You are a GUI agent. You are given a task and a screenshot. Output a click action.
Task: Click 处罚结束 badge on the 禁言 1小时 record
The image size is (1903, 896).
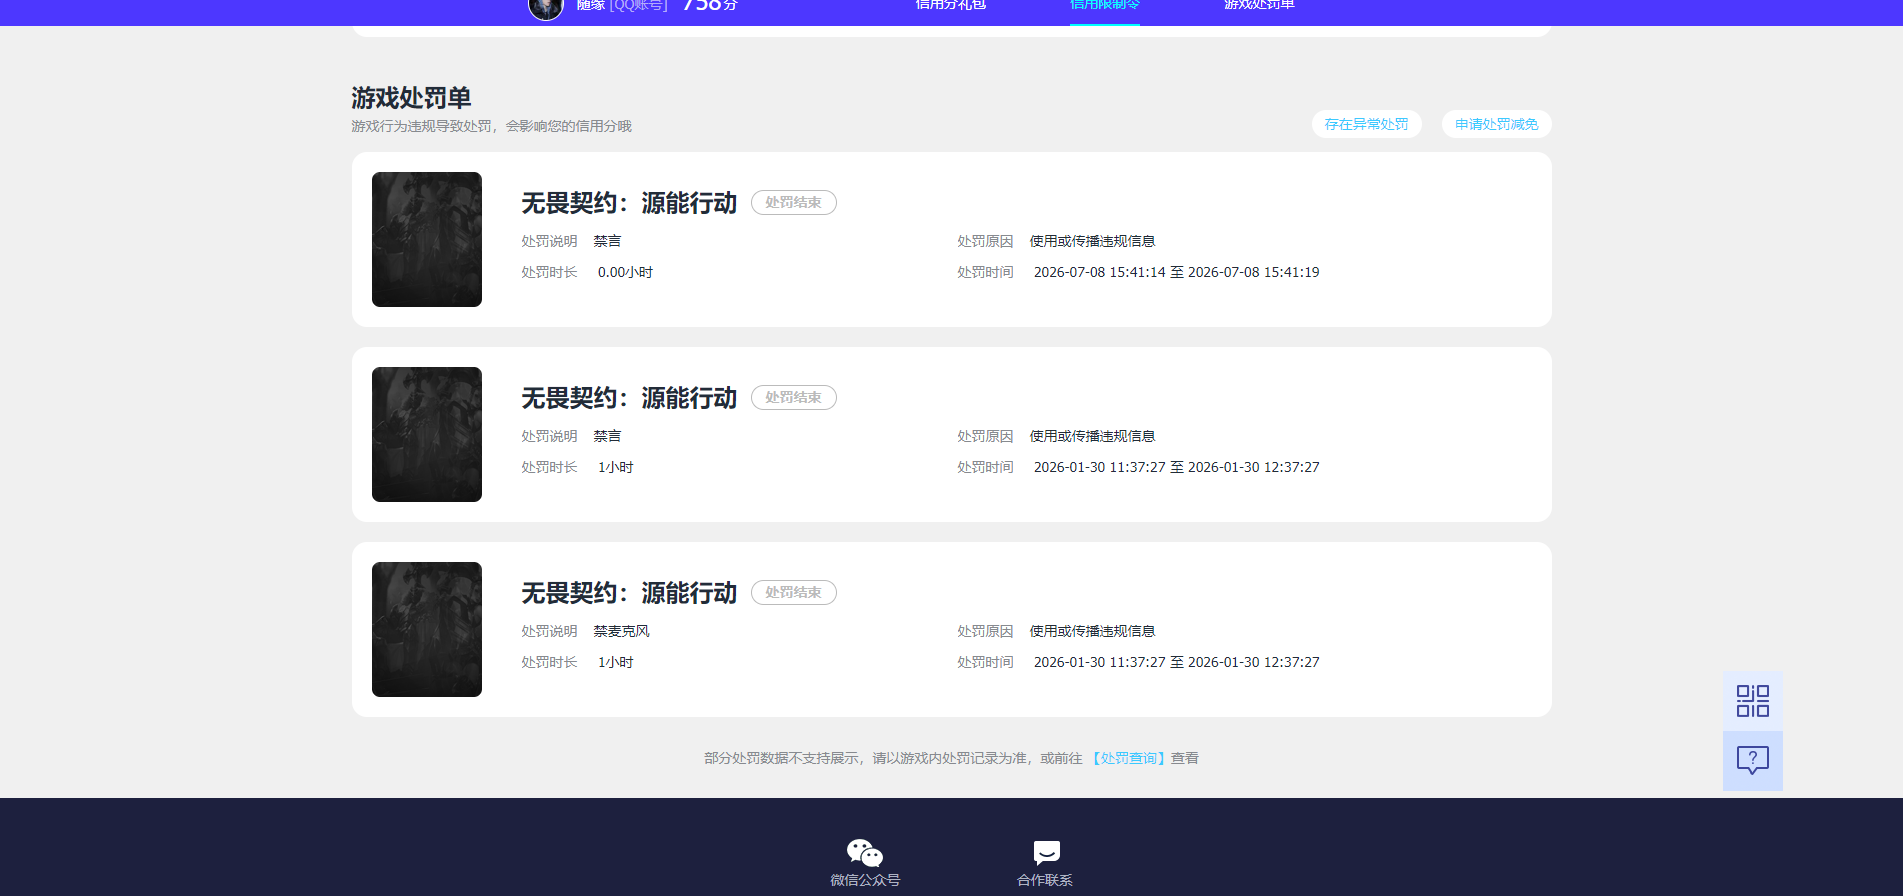pyautogui.click(x=794, y=397)
